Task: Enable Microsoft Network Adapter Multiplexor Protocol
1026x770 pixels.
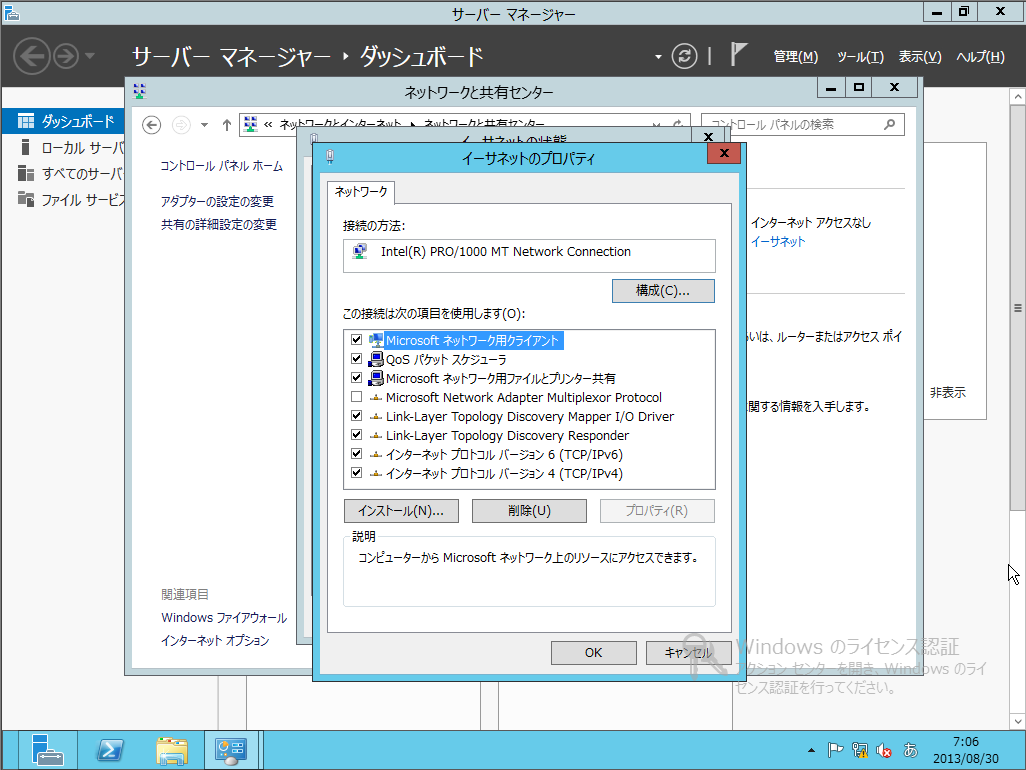Action: click(356, 398)
